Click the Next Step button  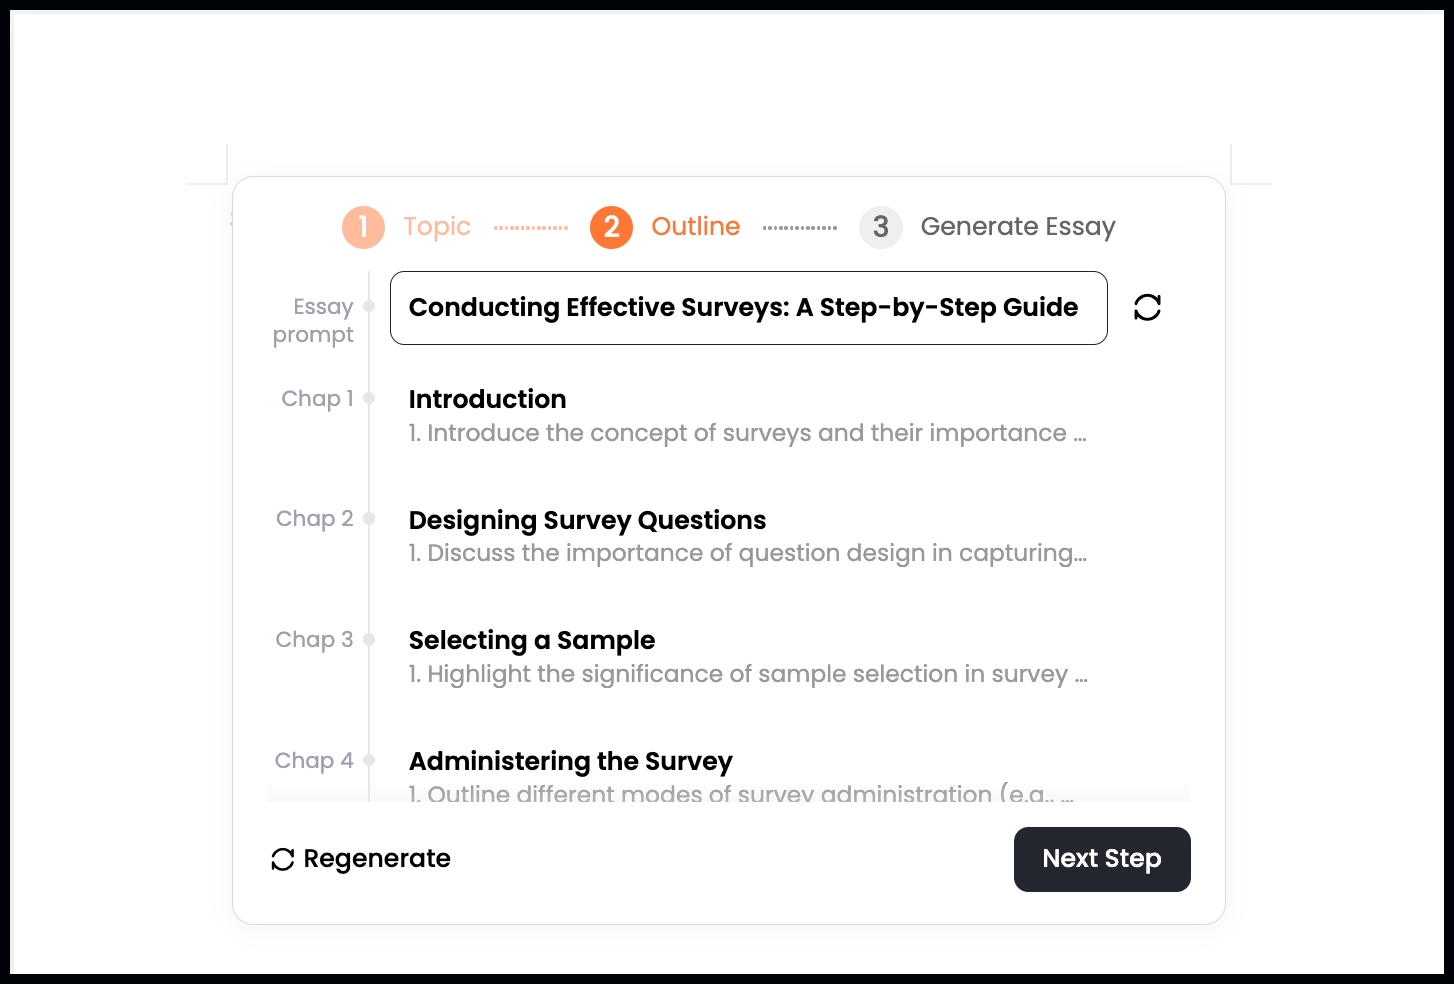point(1102,859)
